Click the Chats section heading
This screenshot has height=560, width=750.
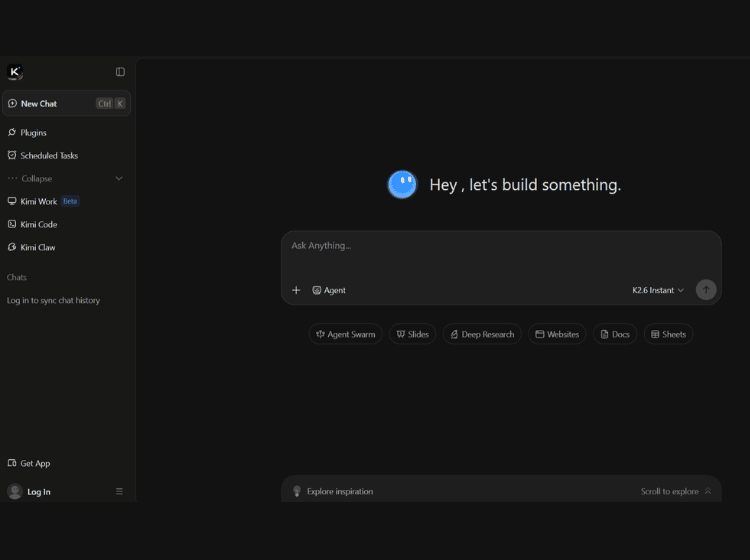tap(16, 277)
